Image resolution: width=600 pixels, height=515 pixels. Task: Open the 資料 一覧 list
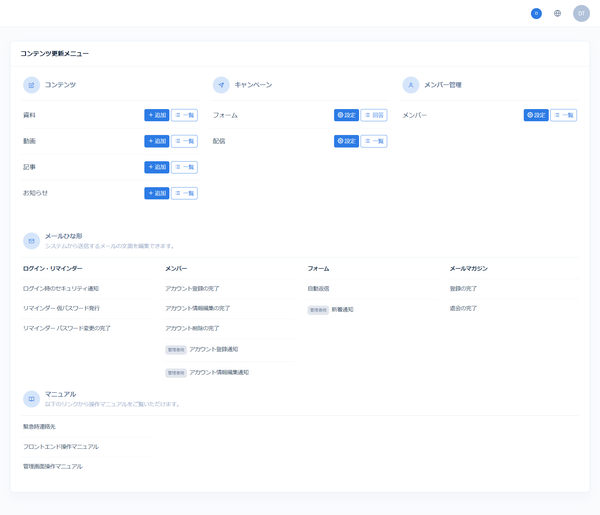184,115
